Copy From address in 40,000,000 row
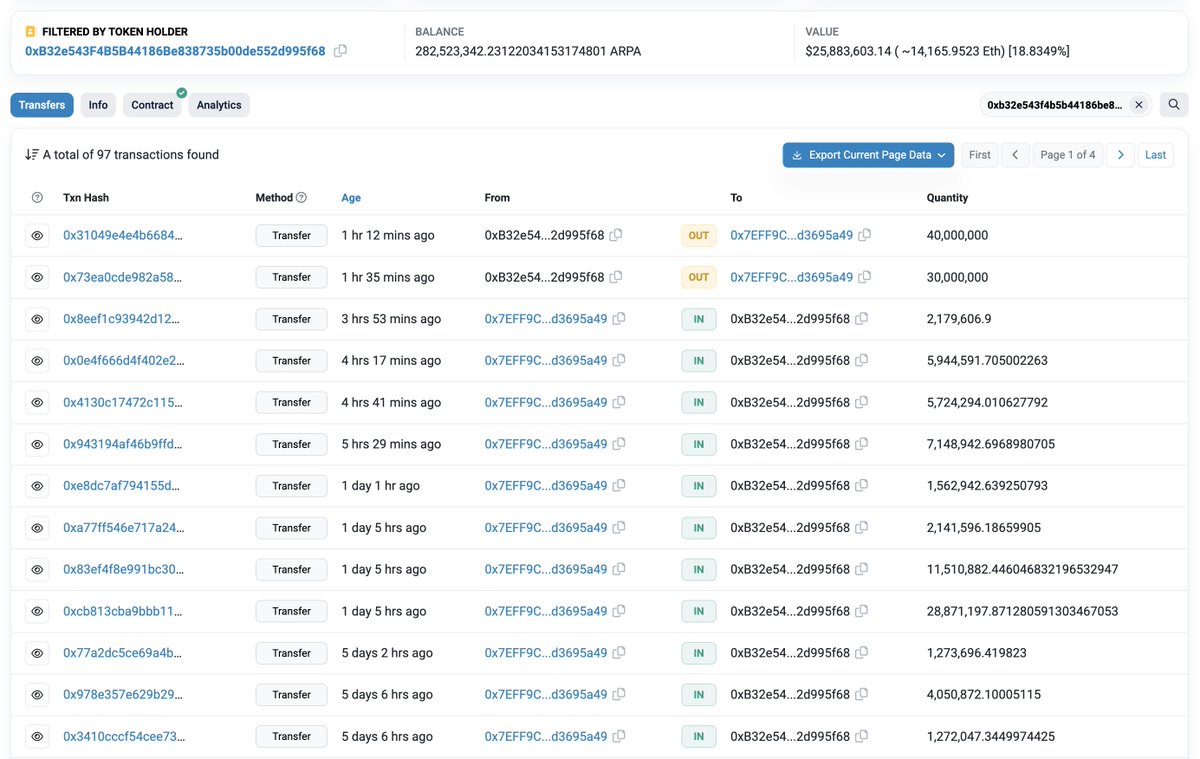The width and height of the screenshot is (1200, 759). tap(616, 235)
